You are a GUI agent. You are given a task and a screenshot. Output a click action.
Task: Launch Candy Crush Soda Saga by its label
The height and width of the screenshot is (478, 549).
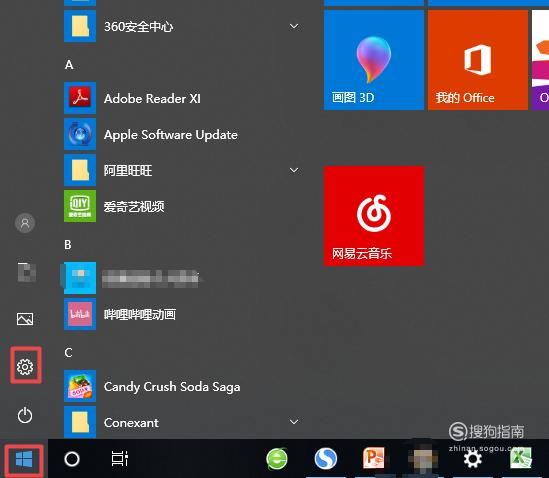(x=172, y=387)
